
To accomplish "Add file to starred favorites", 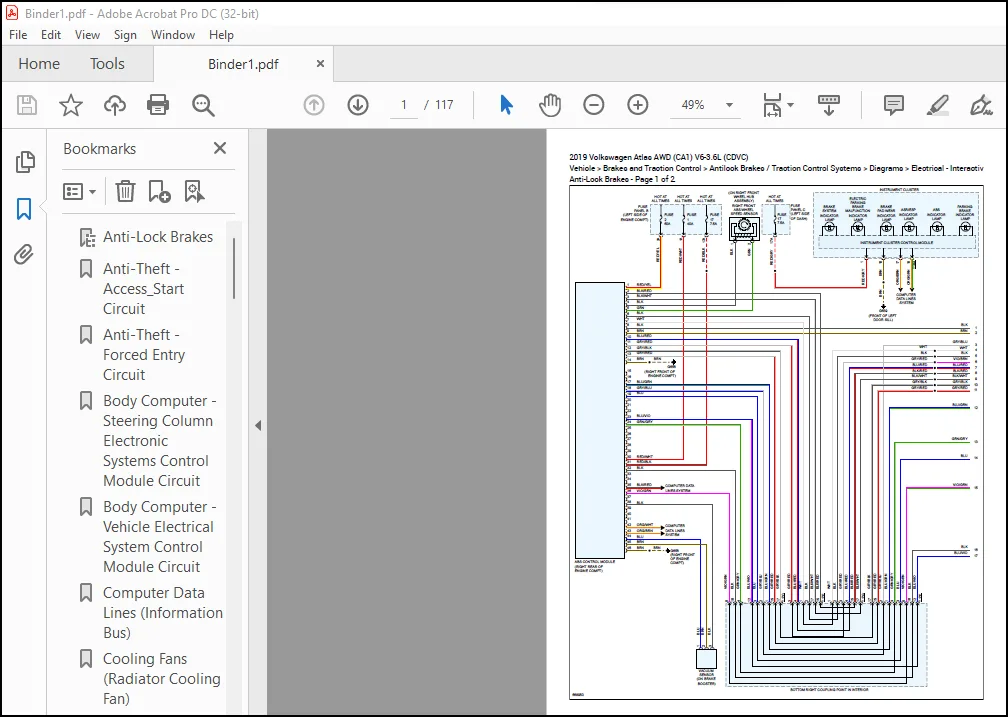I will (71, 105).
